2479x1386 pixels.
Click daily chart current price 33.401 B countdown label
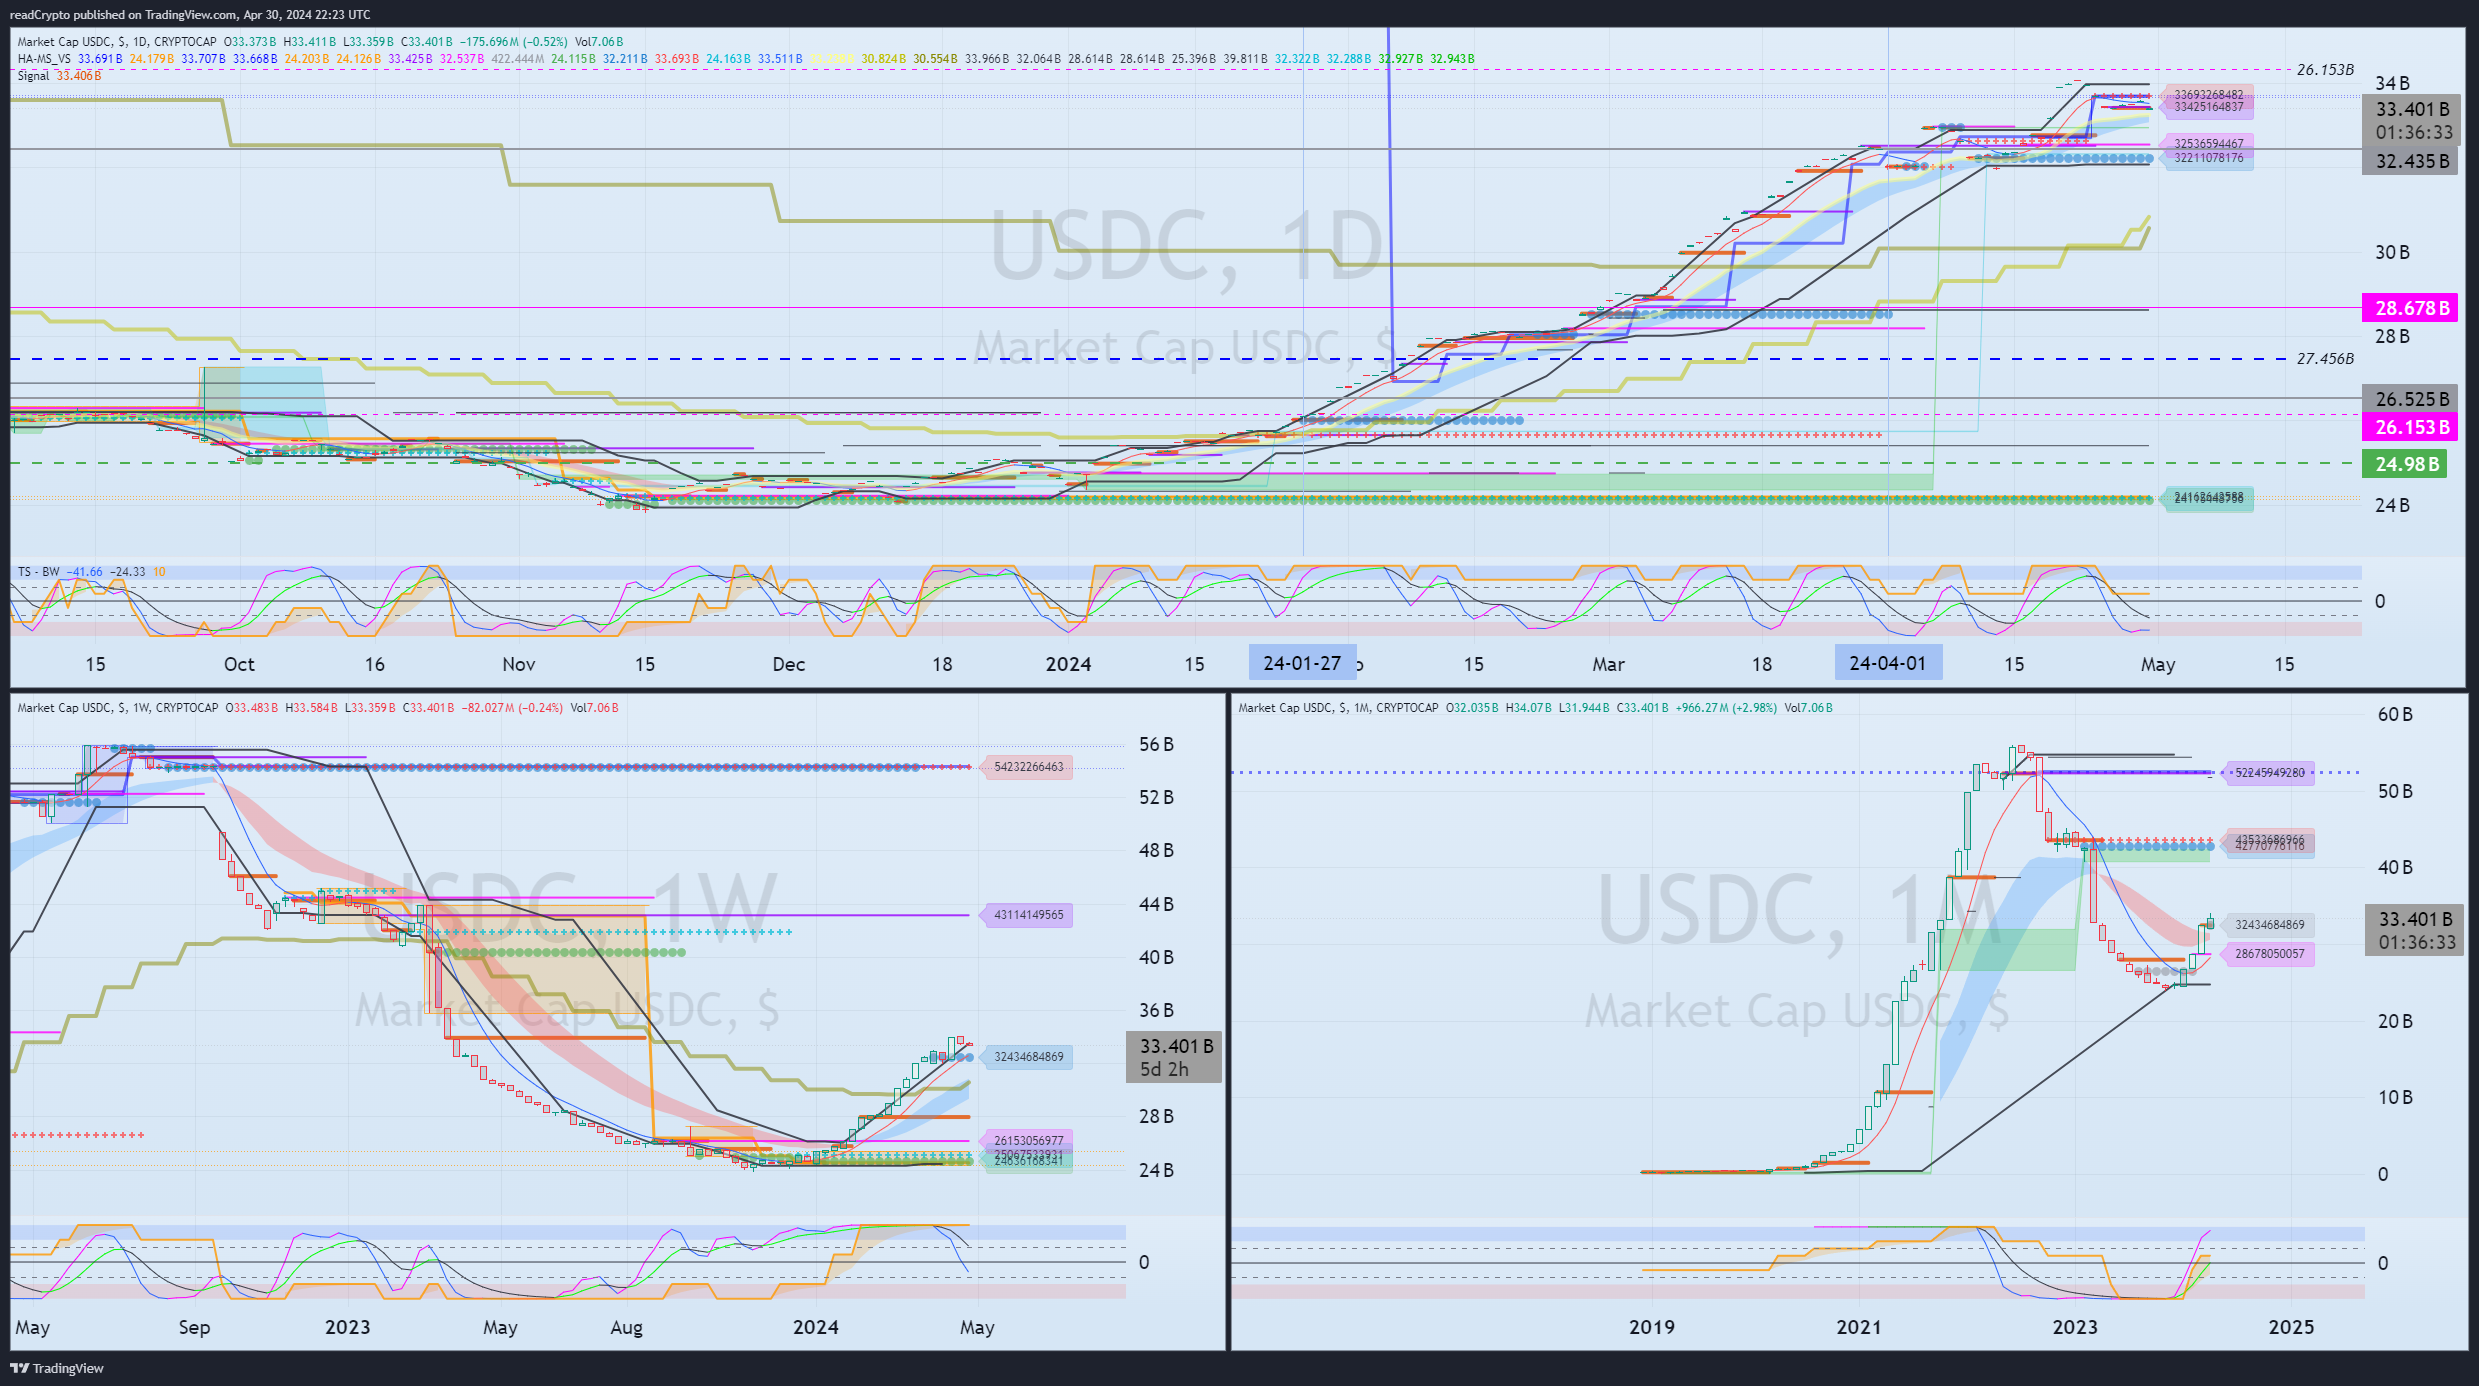[2410, 121]
